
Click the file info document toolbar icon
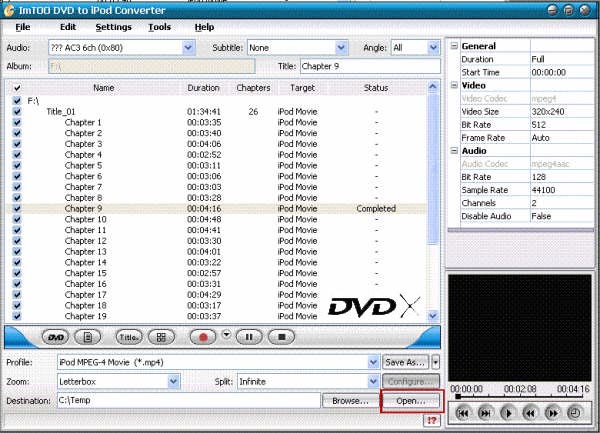[88, 337]
